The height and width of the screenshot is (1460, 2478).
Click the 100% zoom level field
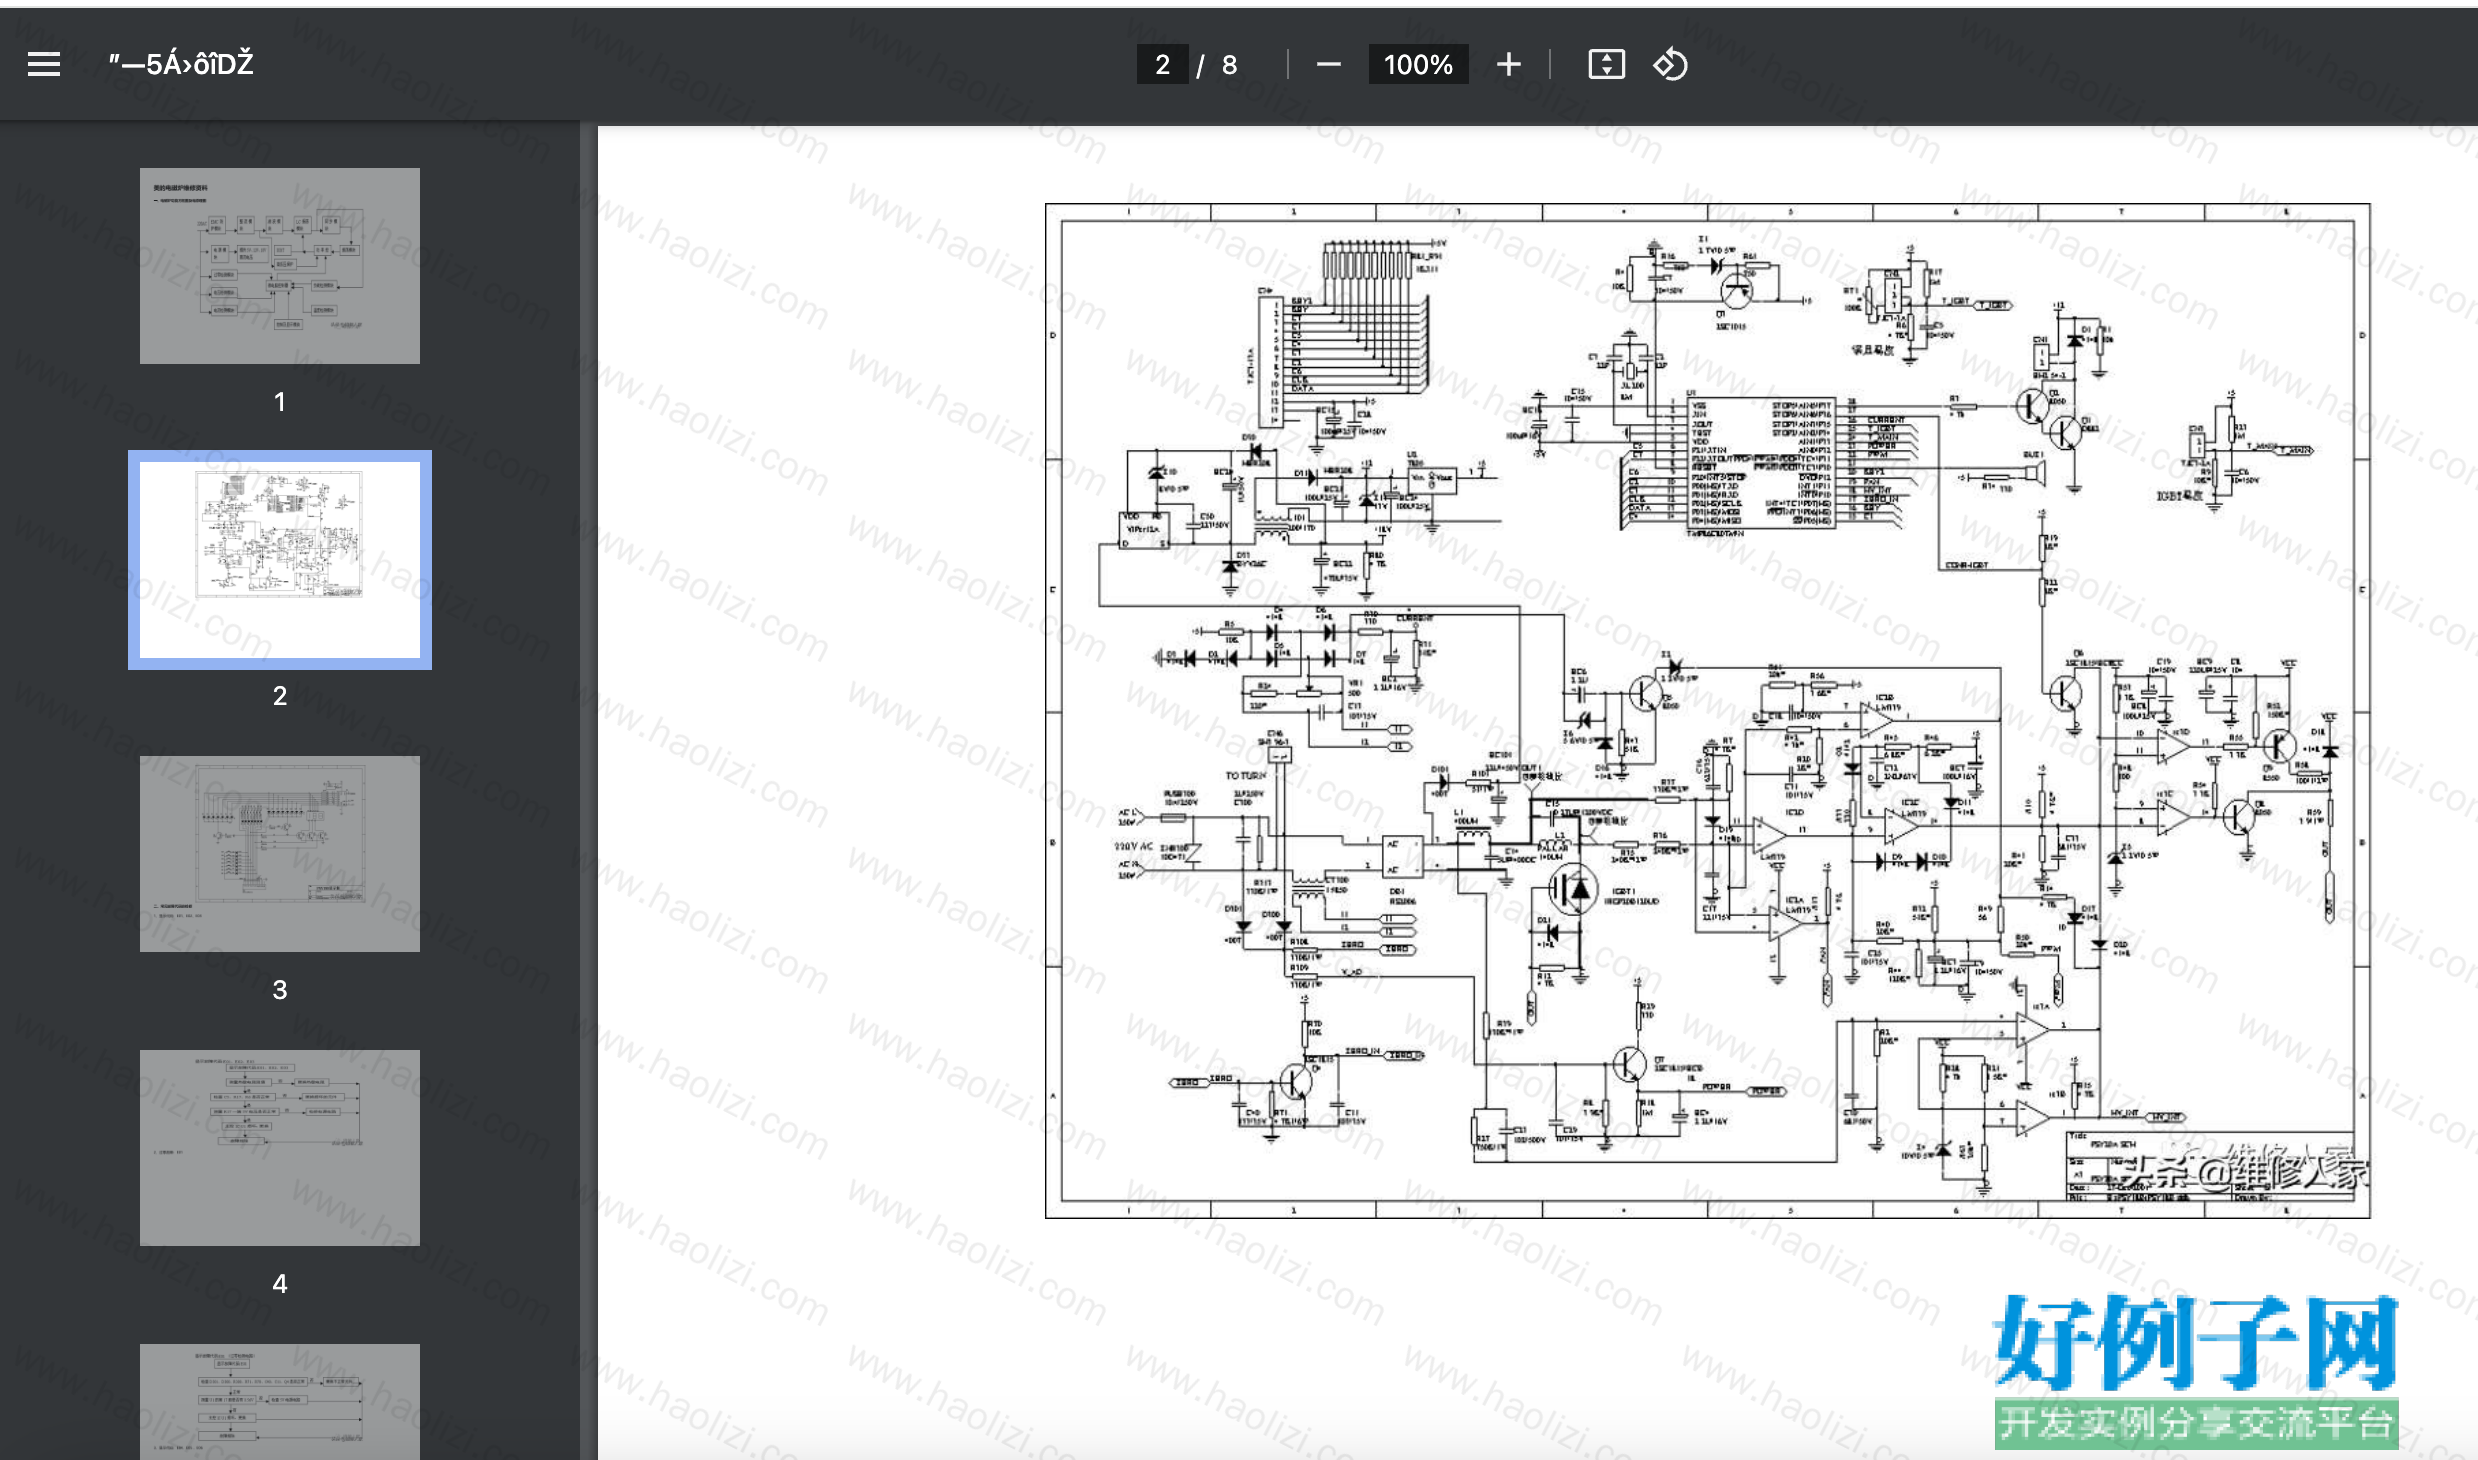click(x=1418, y=65)
